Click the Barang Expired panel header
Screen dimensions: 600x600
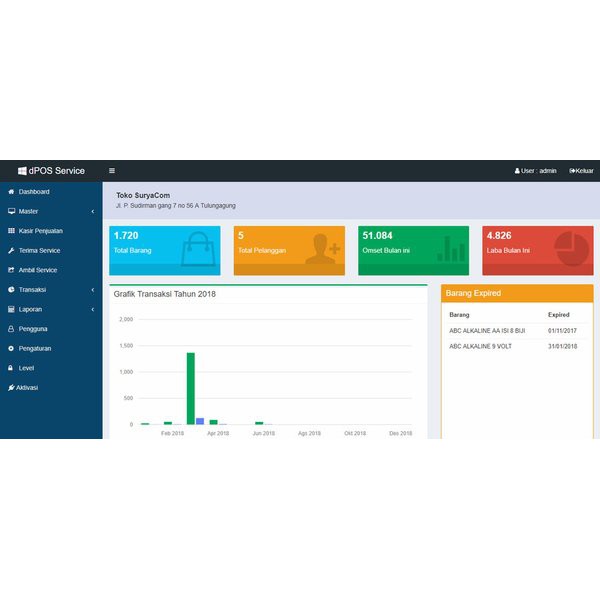(x=517, y=293)
